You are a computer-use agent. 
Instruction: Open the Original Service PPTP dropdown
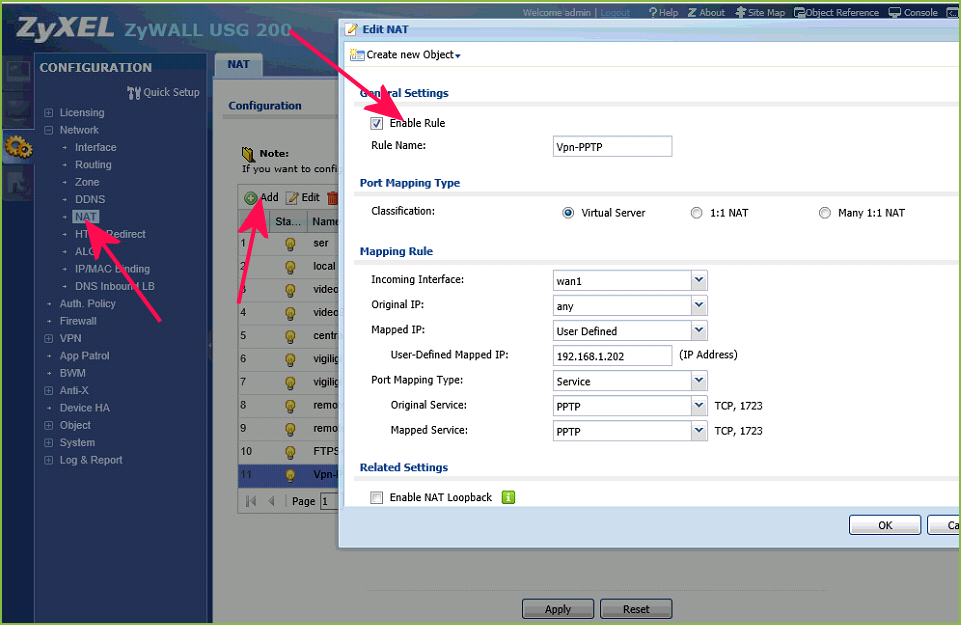(699, 406)
